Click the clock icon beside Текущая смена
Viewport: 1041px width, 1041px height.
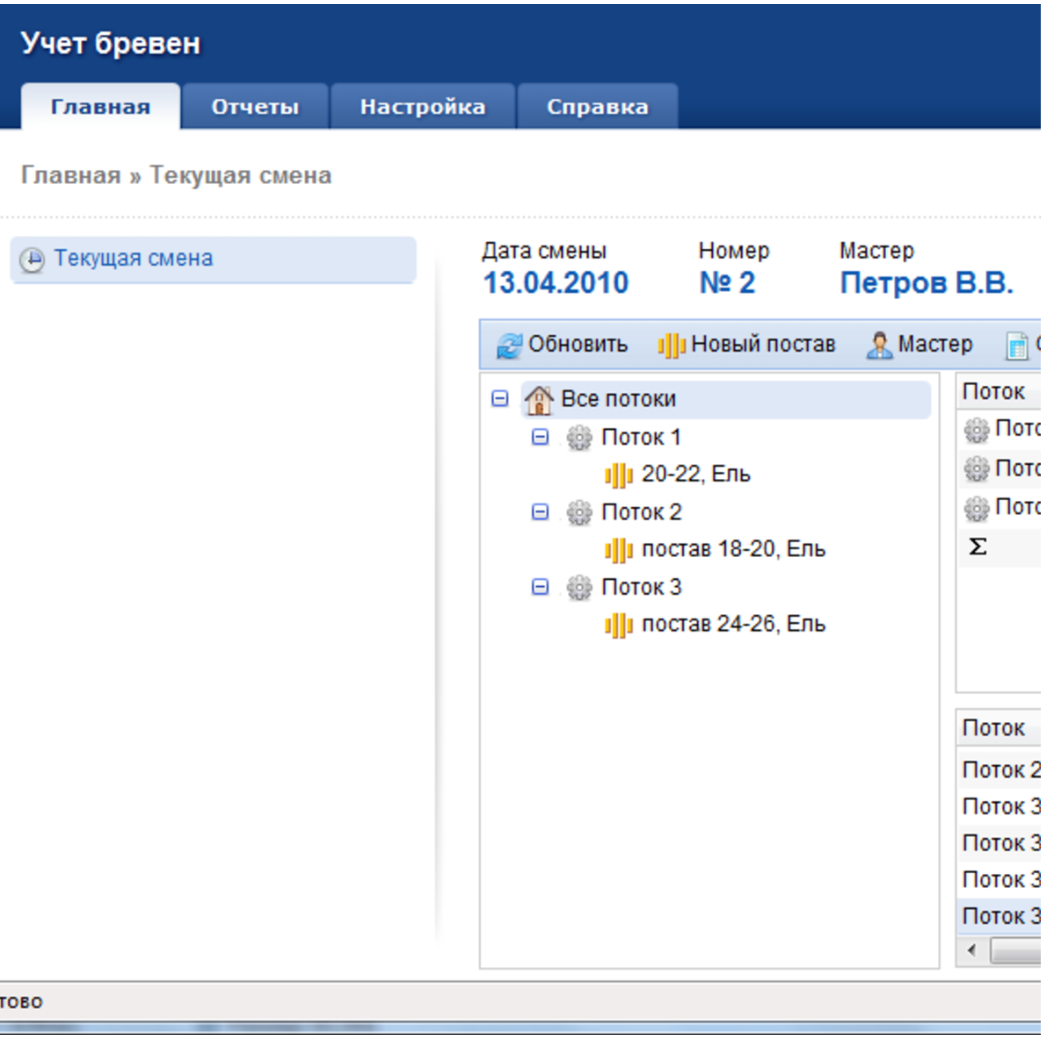coord(33,260)
